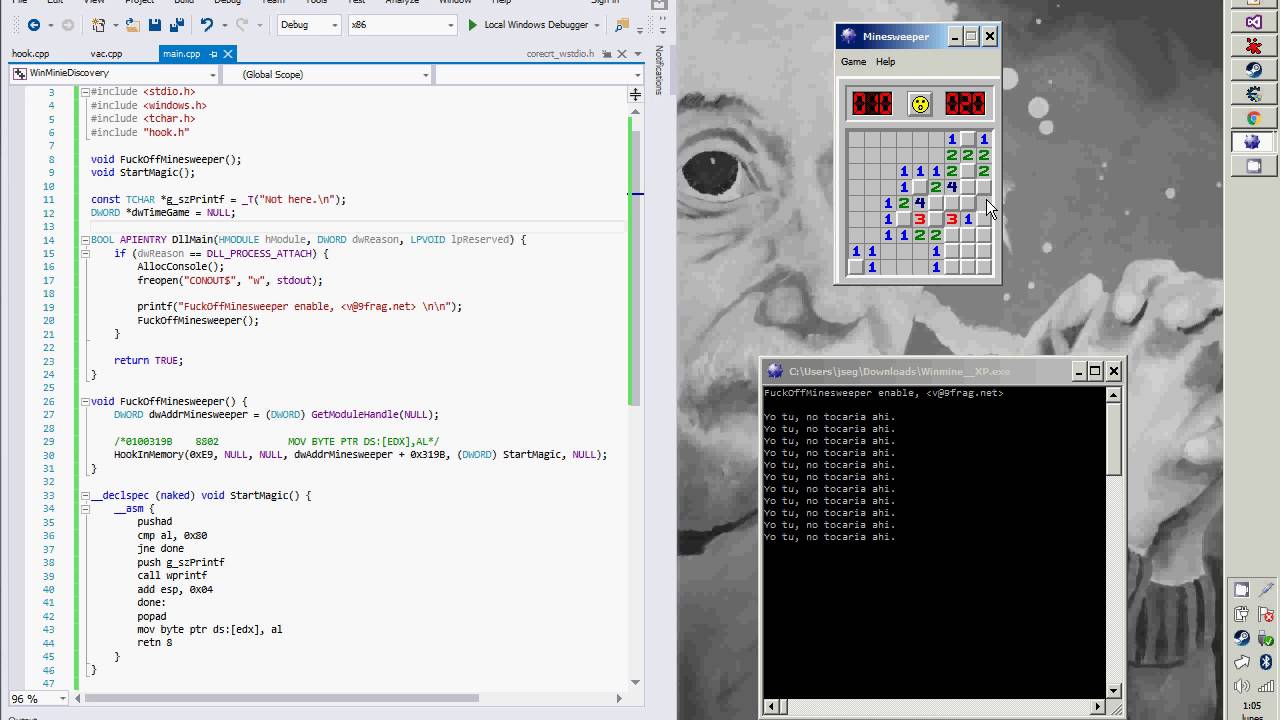Navigate backward in Visual Studio toolbar

(x=33, y=25)
